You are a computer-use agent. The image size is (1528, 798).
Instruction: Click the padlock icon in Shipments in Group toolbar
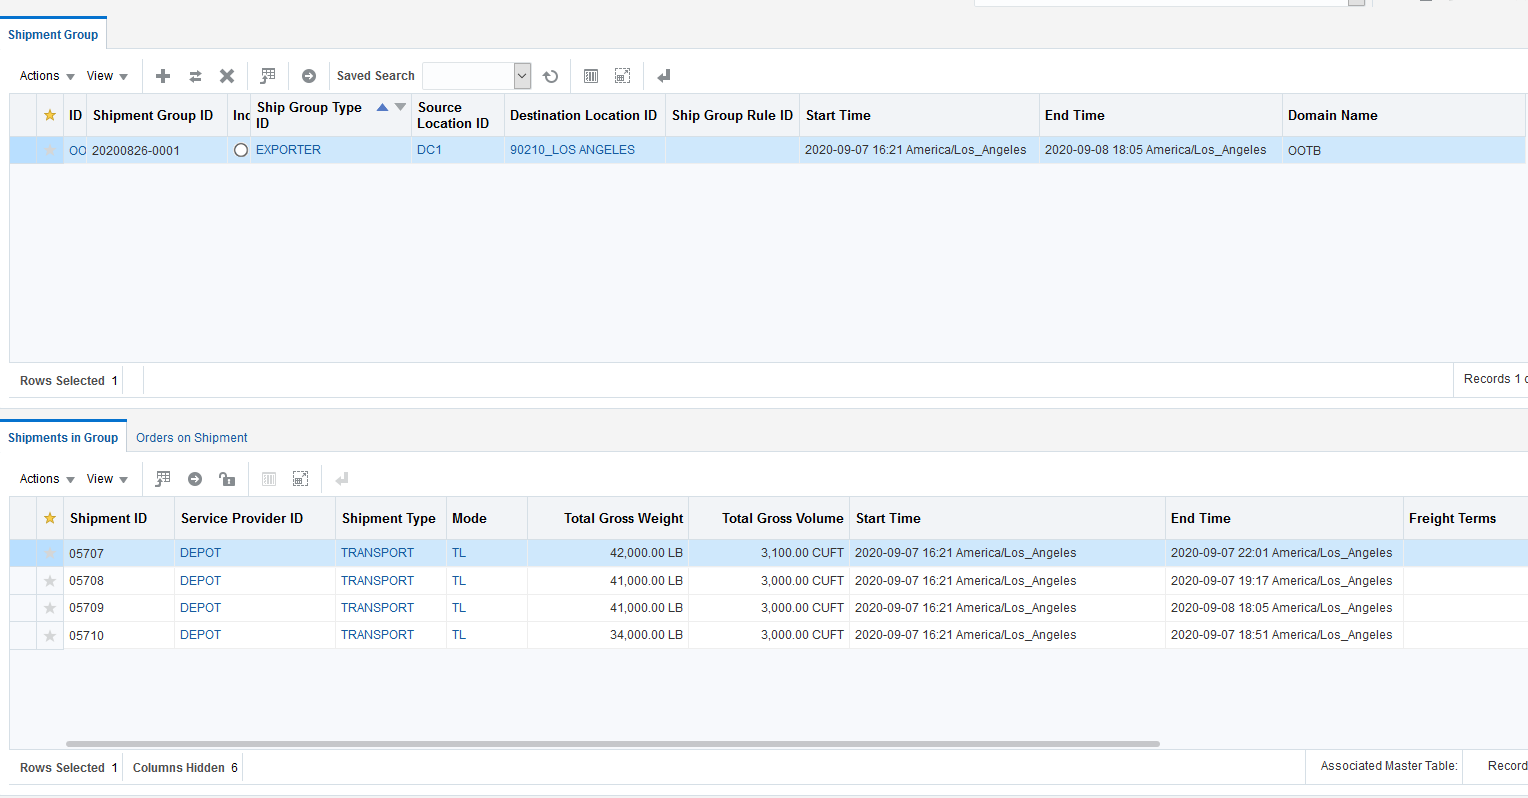(227, 479)
